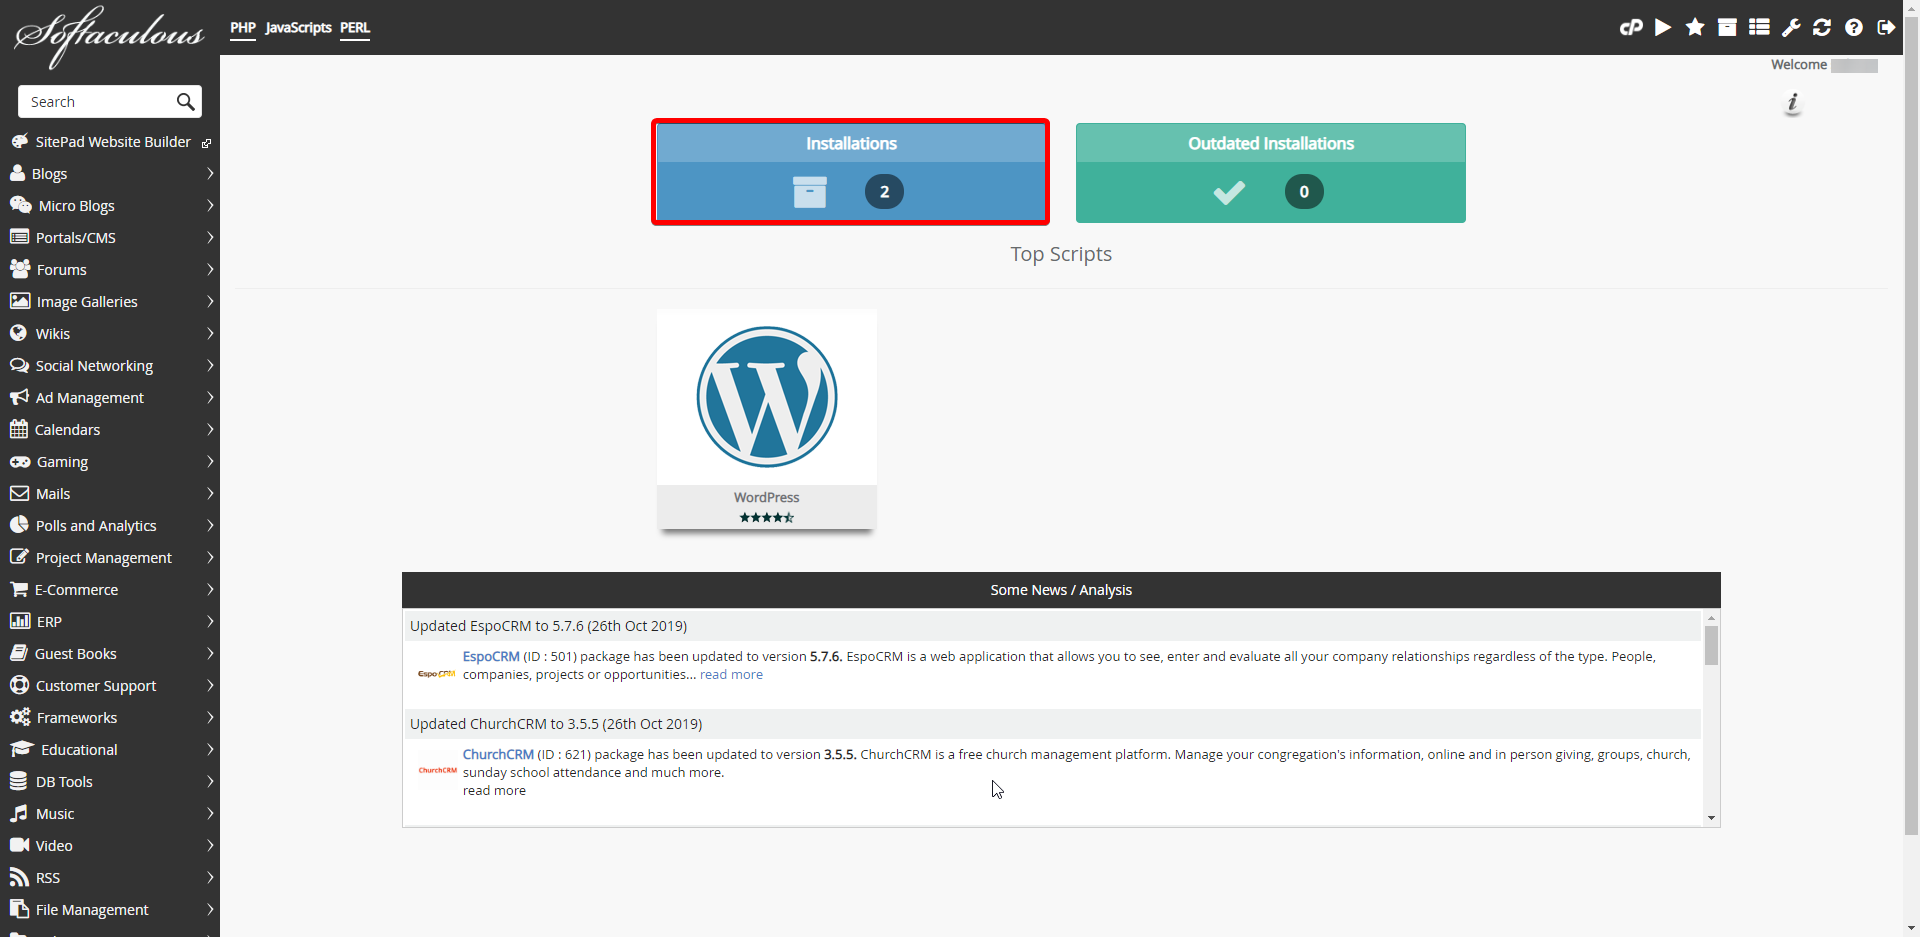Click the DB Tools database icon
1920x937 pixels.
coord(18,781)
